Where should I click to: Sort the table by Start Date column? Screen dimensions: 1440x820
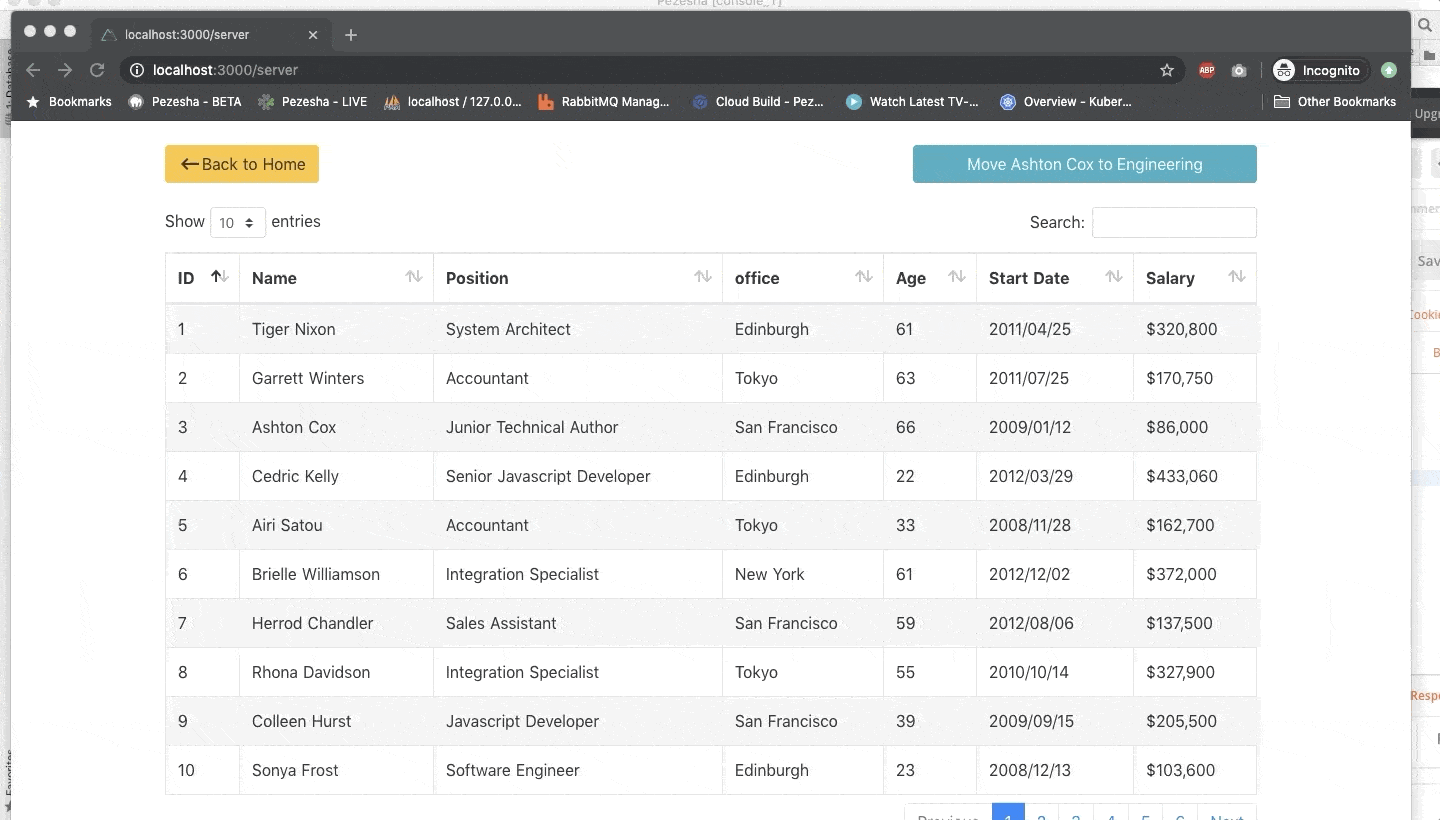coord(1055,278)
